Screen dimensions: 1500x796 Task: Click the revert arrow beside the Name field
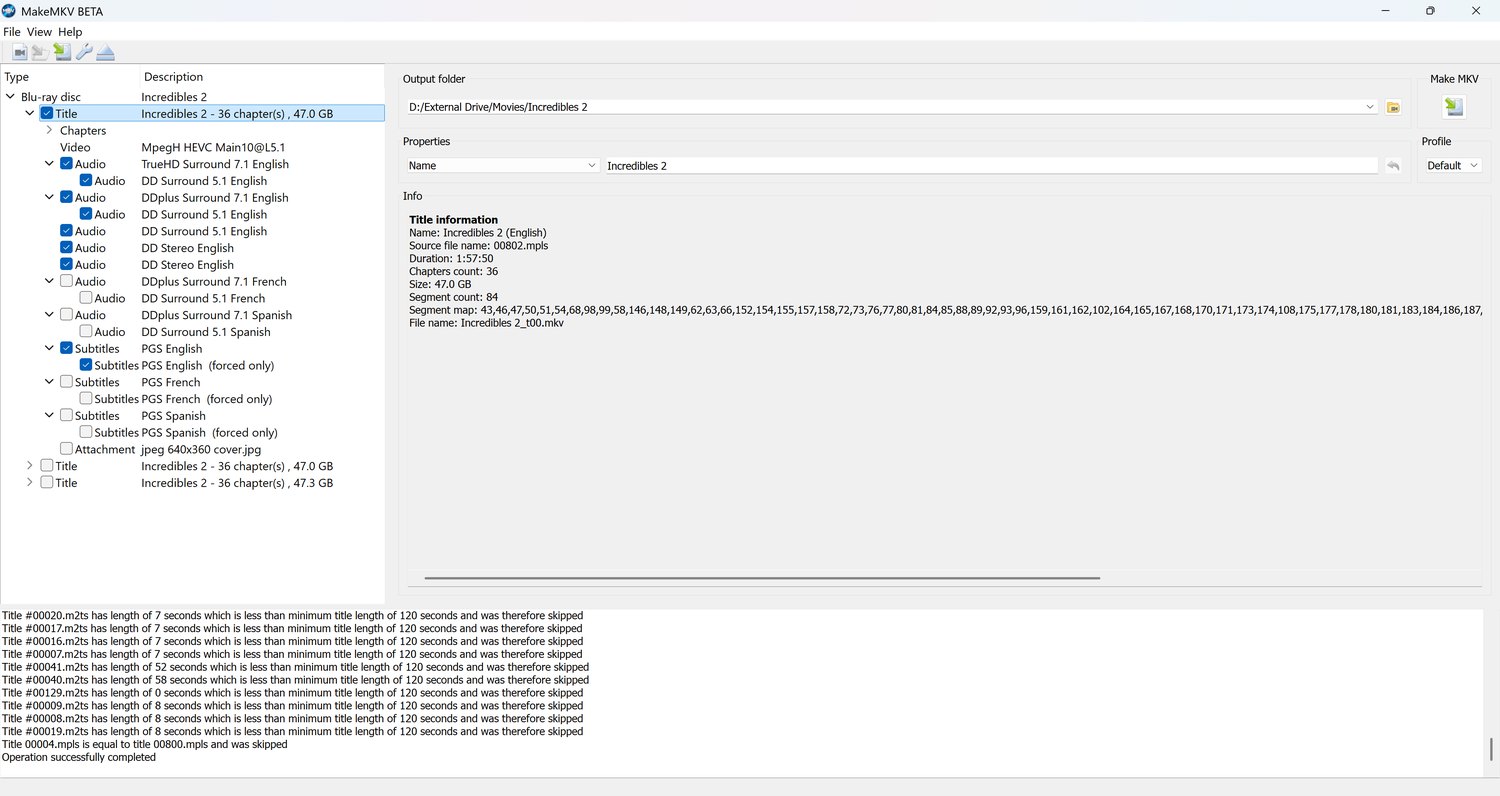coord(1393,166)
